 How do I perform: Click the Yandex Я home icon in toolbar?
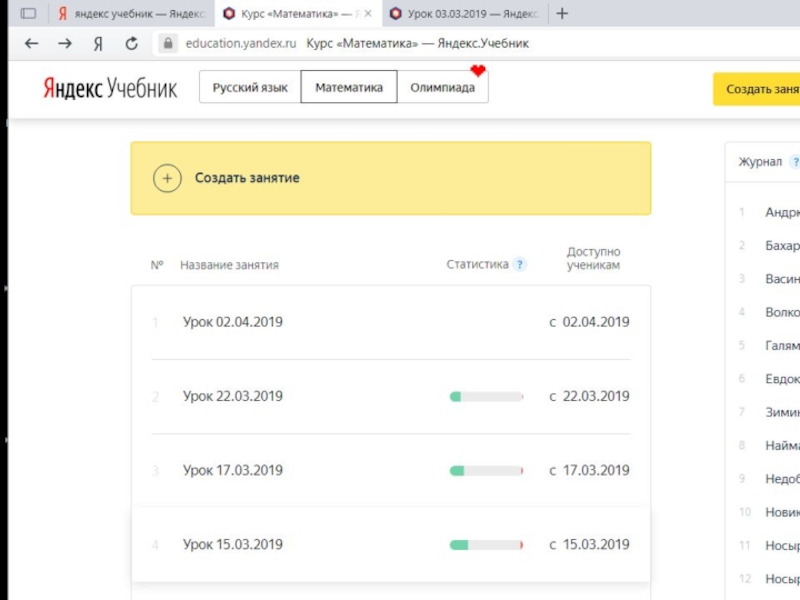pyautogui.click(x=98, y=44)
